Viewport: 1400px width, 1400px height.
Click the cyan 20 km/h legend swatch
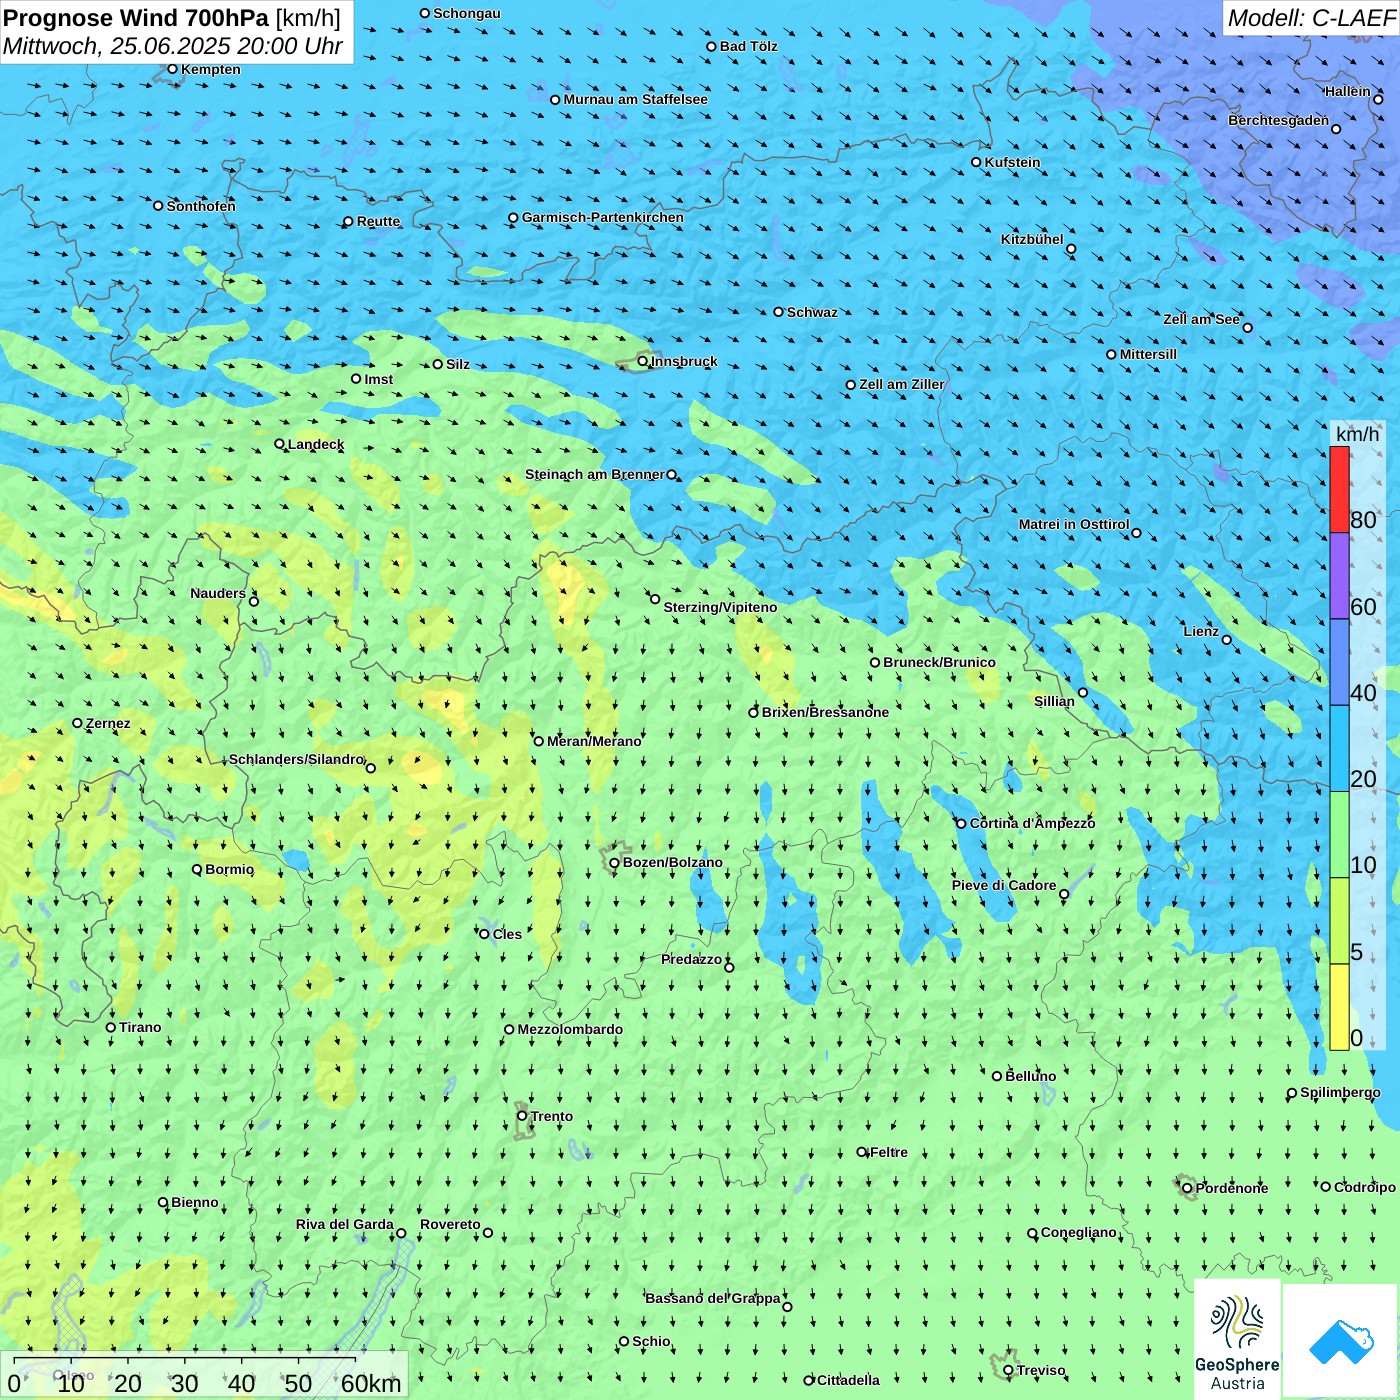[1339, 748]
